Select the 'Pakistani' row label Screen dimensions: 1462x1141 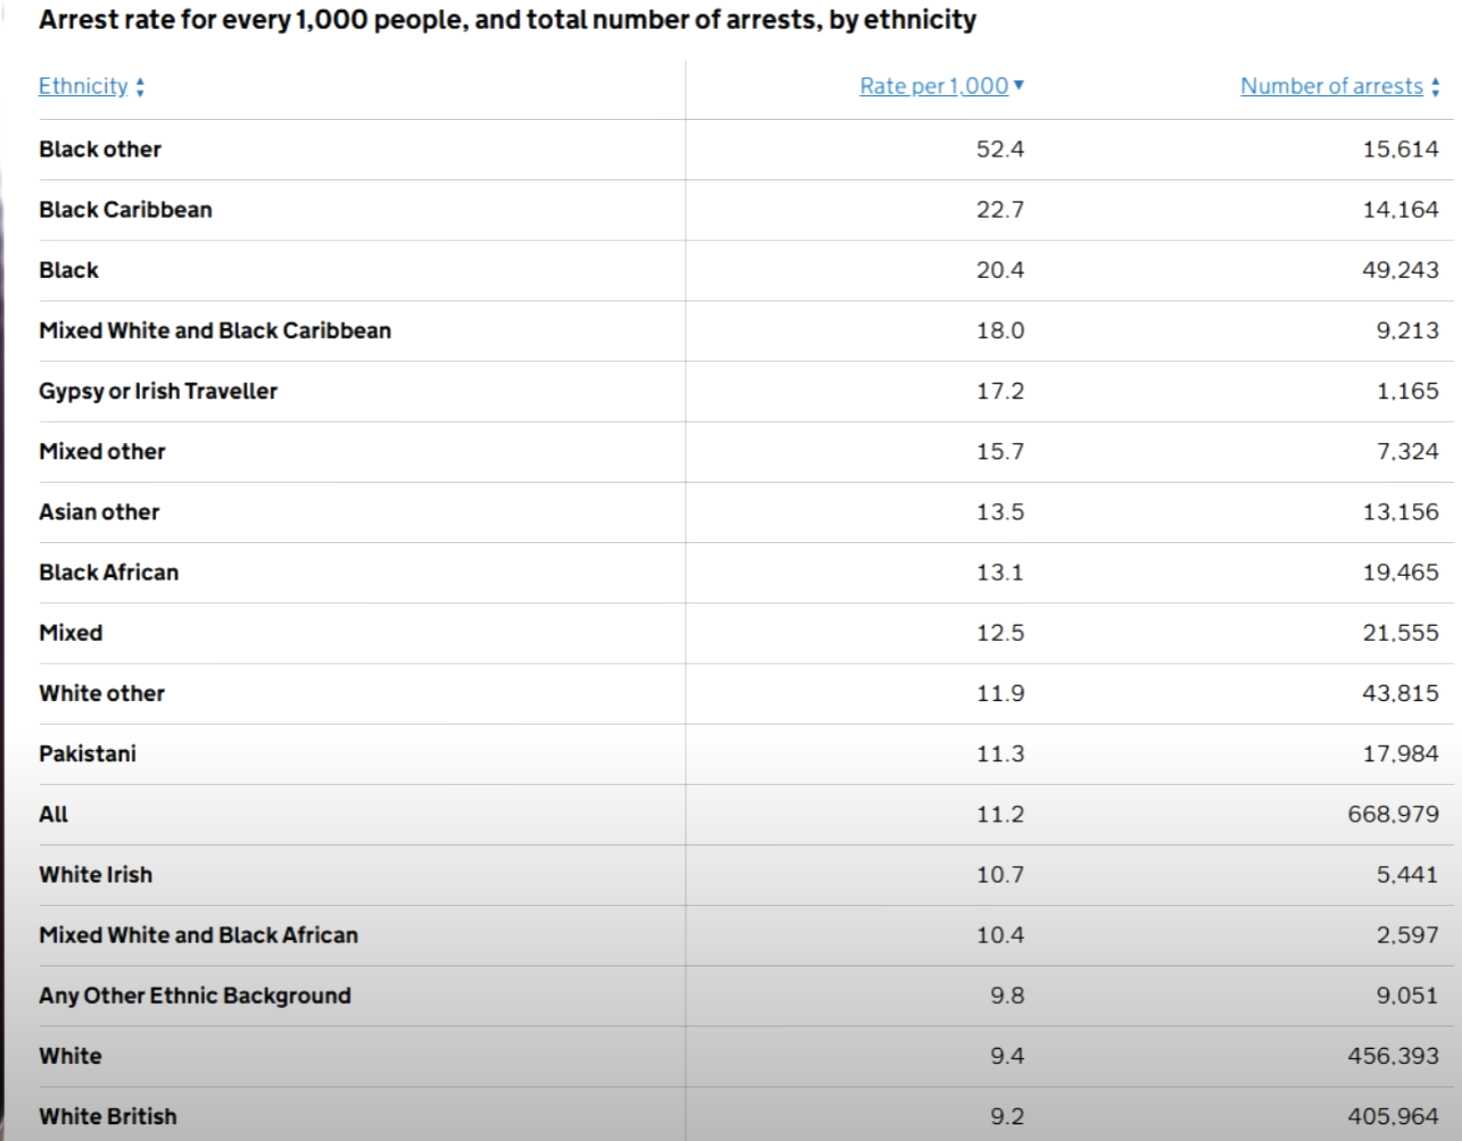tap(88, 754)
